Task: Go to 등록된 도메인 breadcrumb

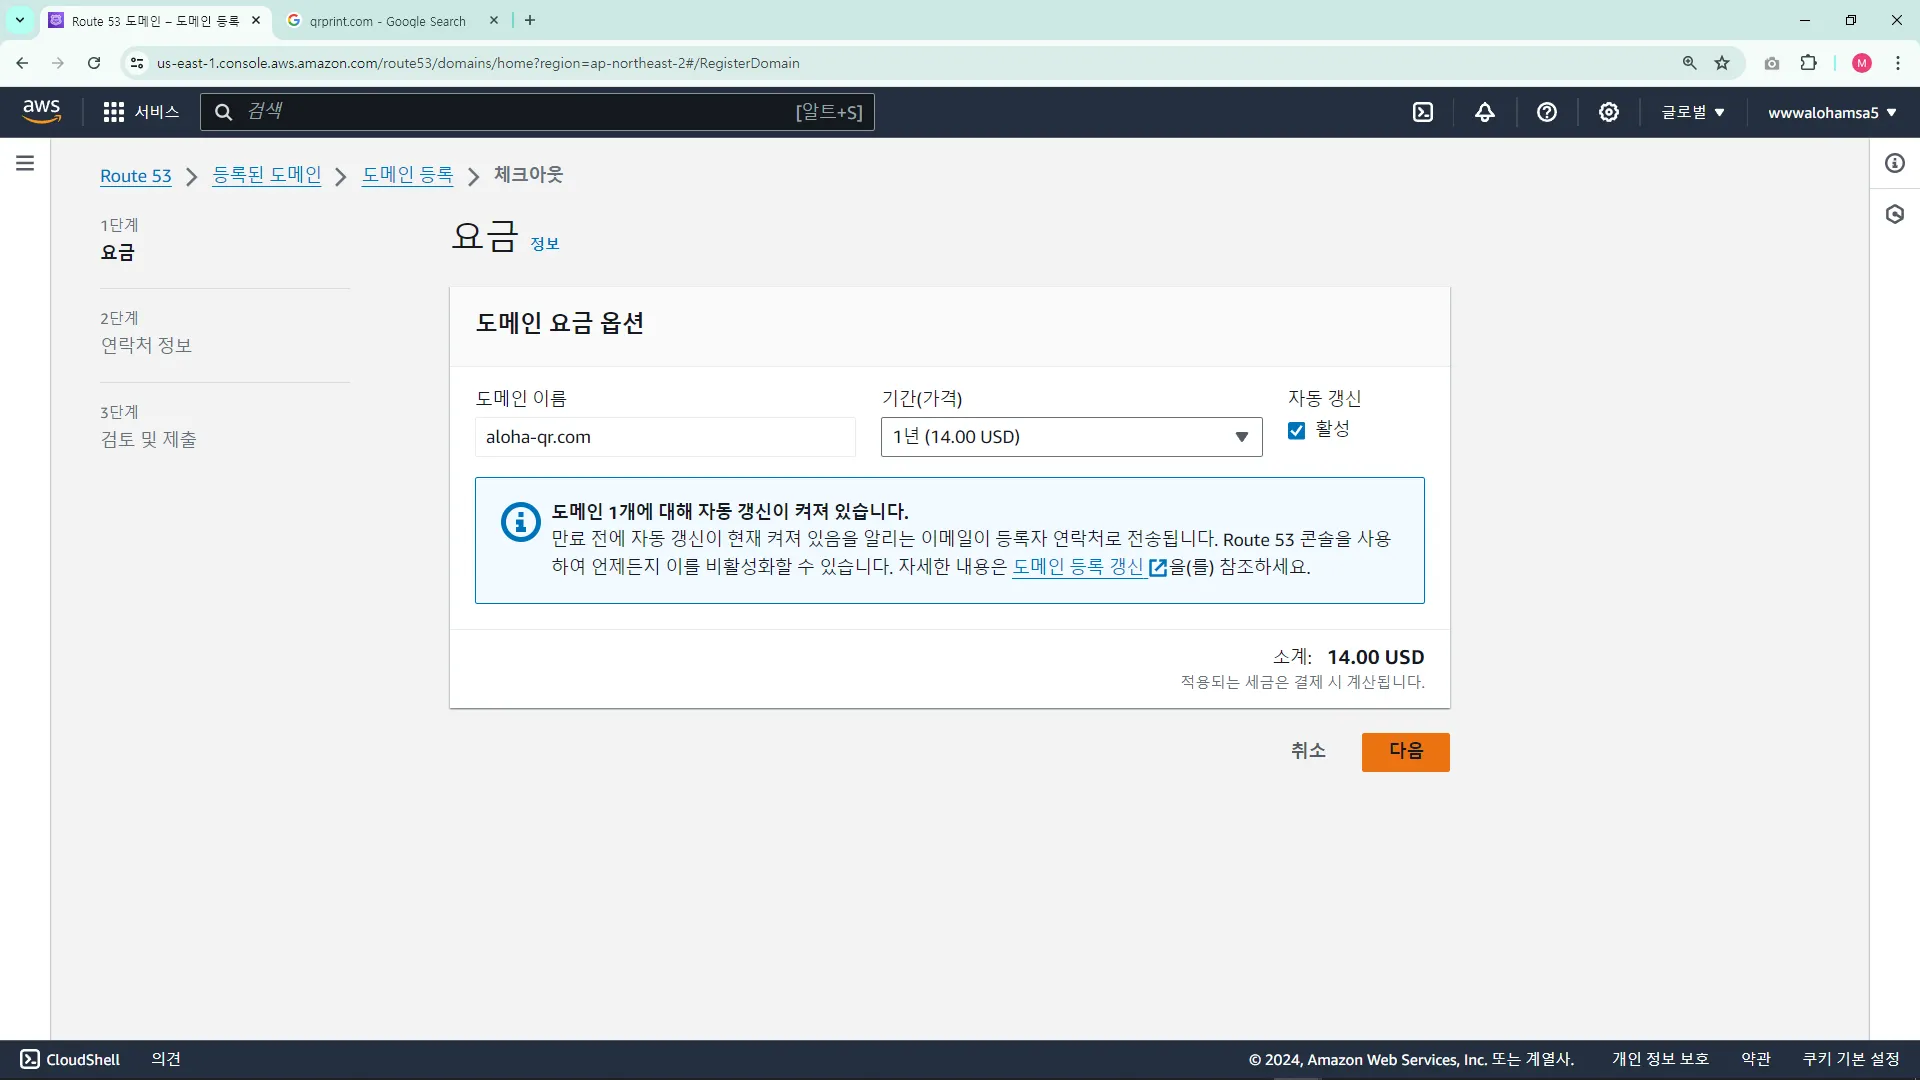Action: coord(267,175)
